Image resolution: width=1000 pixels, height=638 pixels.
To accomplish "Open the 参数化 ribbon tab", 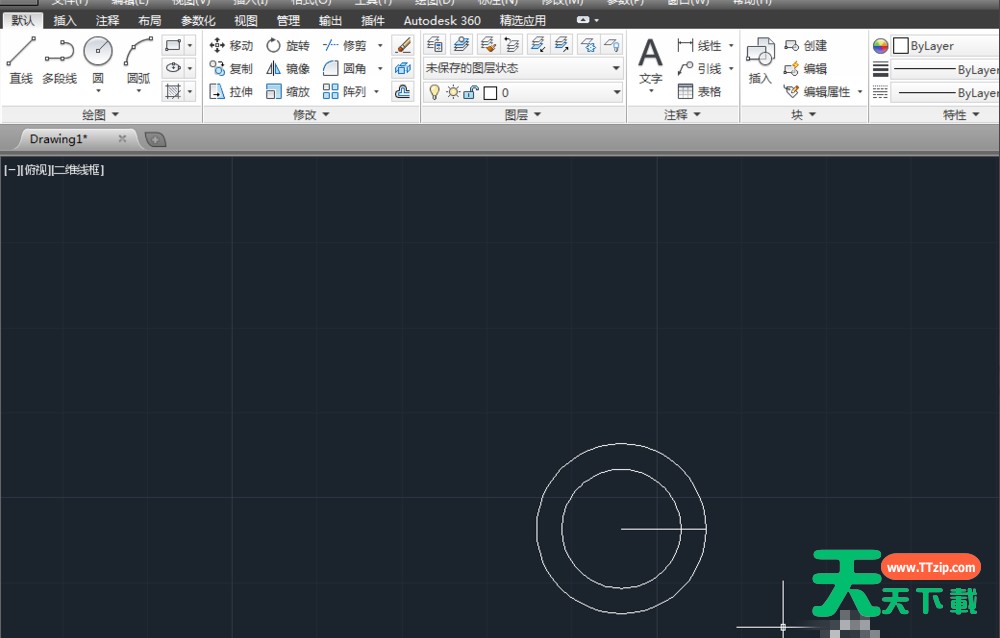I will (198, 20).
